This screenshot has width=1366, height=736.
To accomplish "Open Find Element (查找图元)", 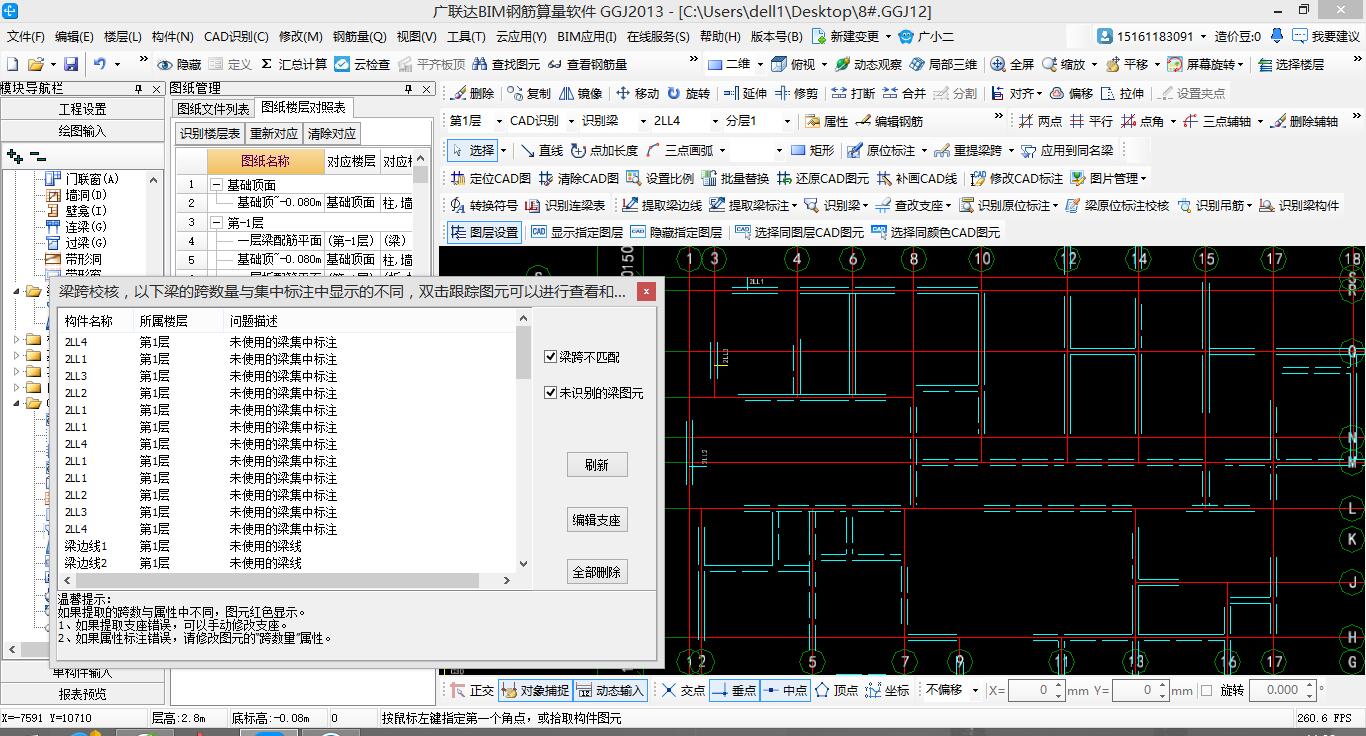I will pos(506,64).
